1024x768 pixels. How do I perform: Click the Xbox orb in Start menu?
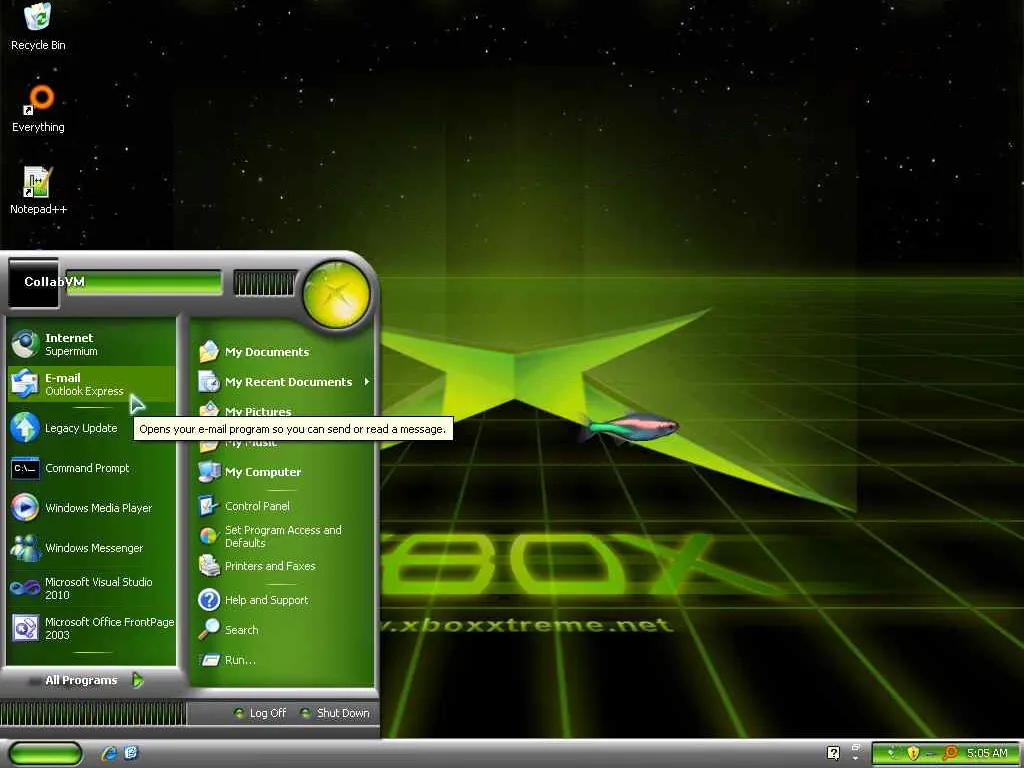(336, 294)
